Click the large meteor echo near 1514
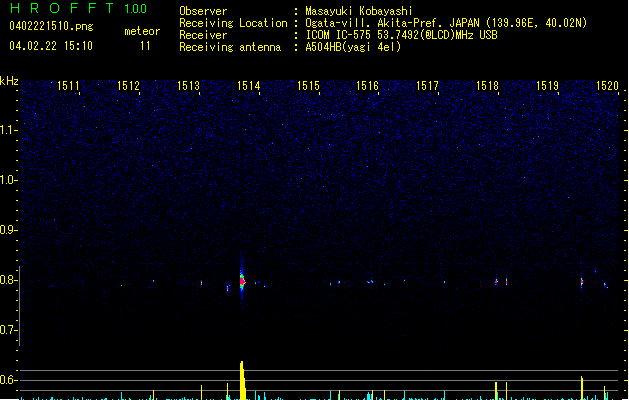629x400 pixels. click(x=242, y=281)
